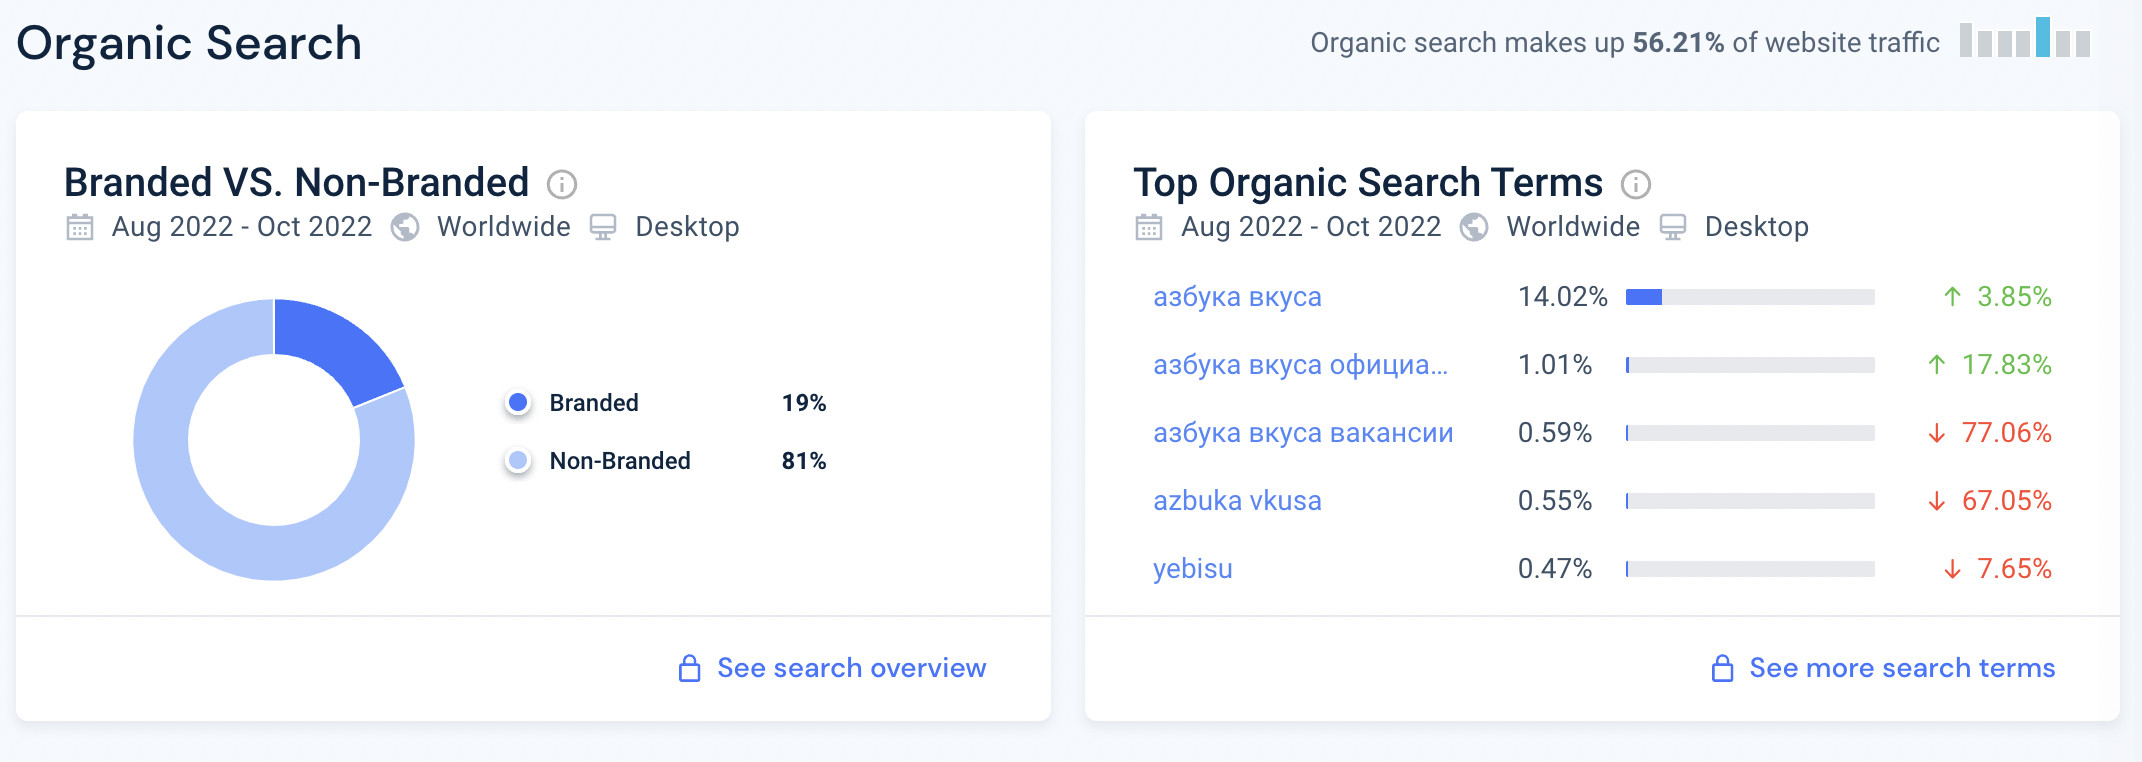Select the azbuka vkusa search term
The height and width of the screenshot is (762, 2142).
[x=1237, y=501]
